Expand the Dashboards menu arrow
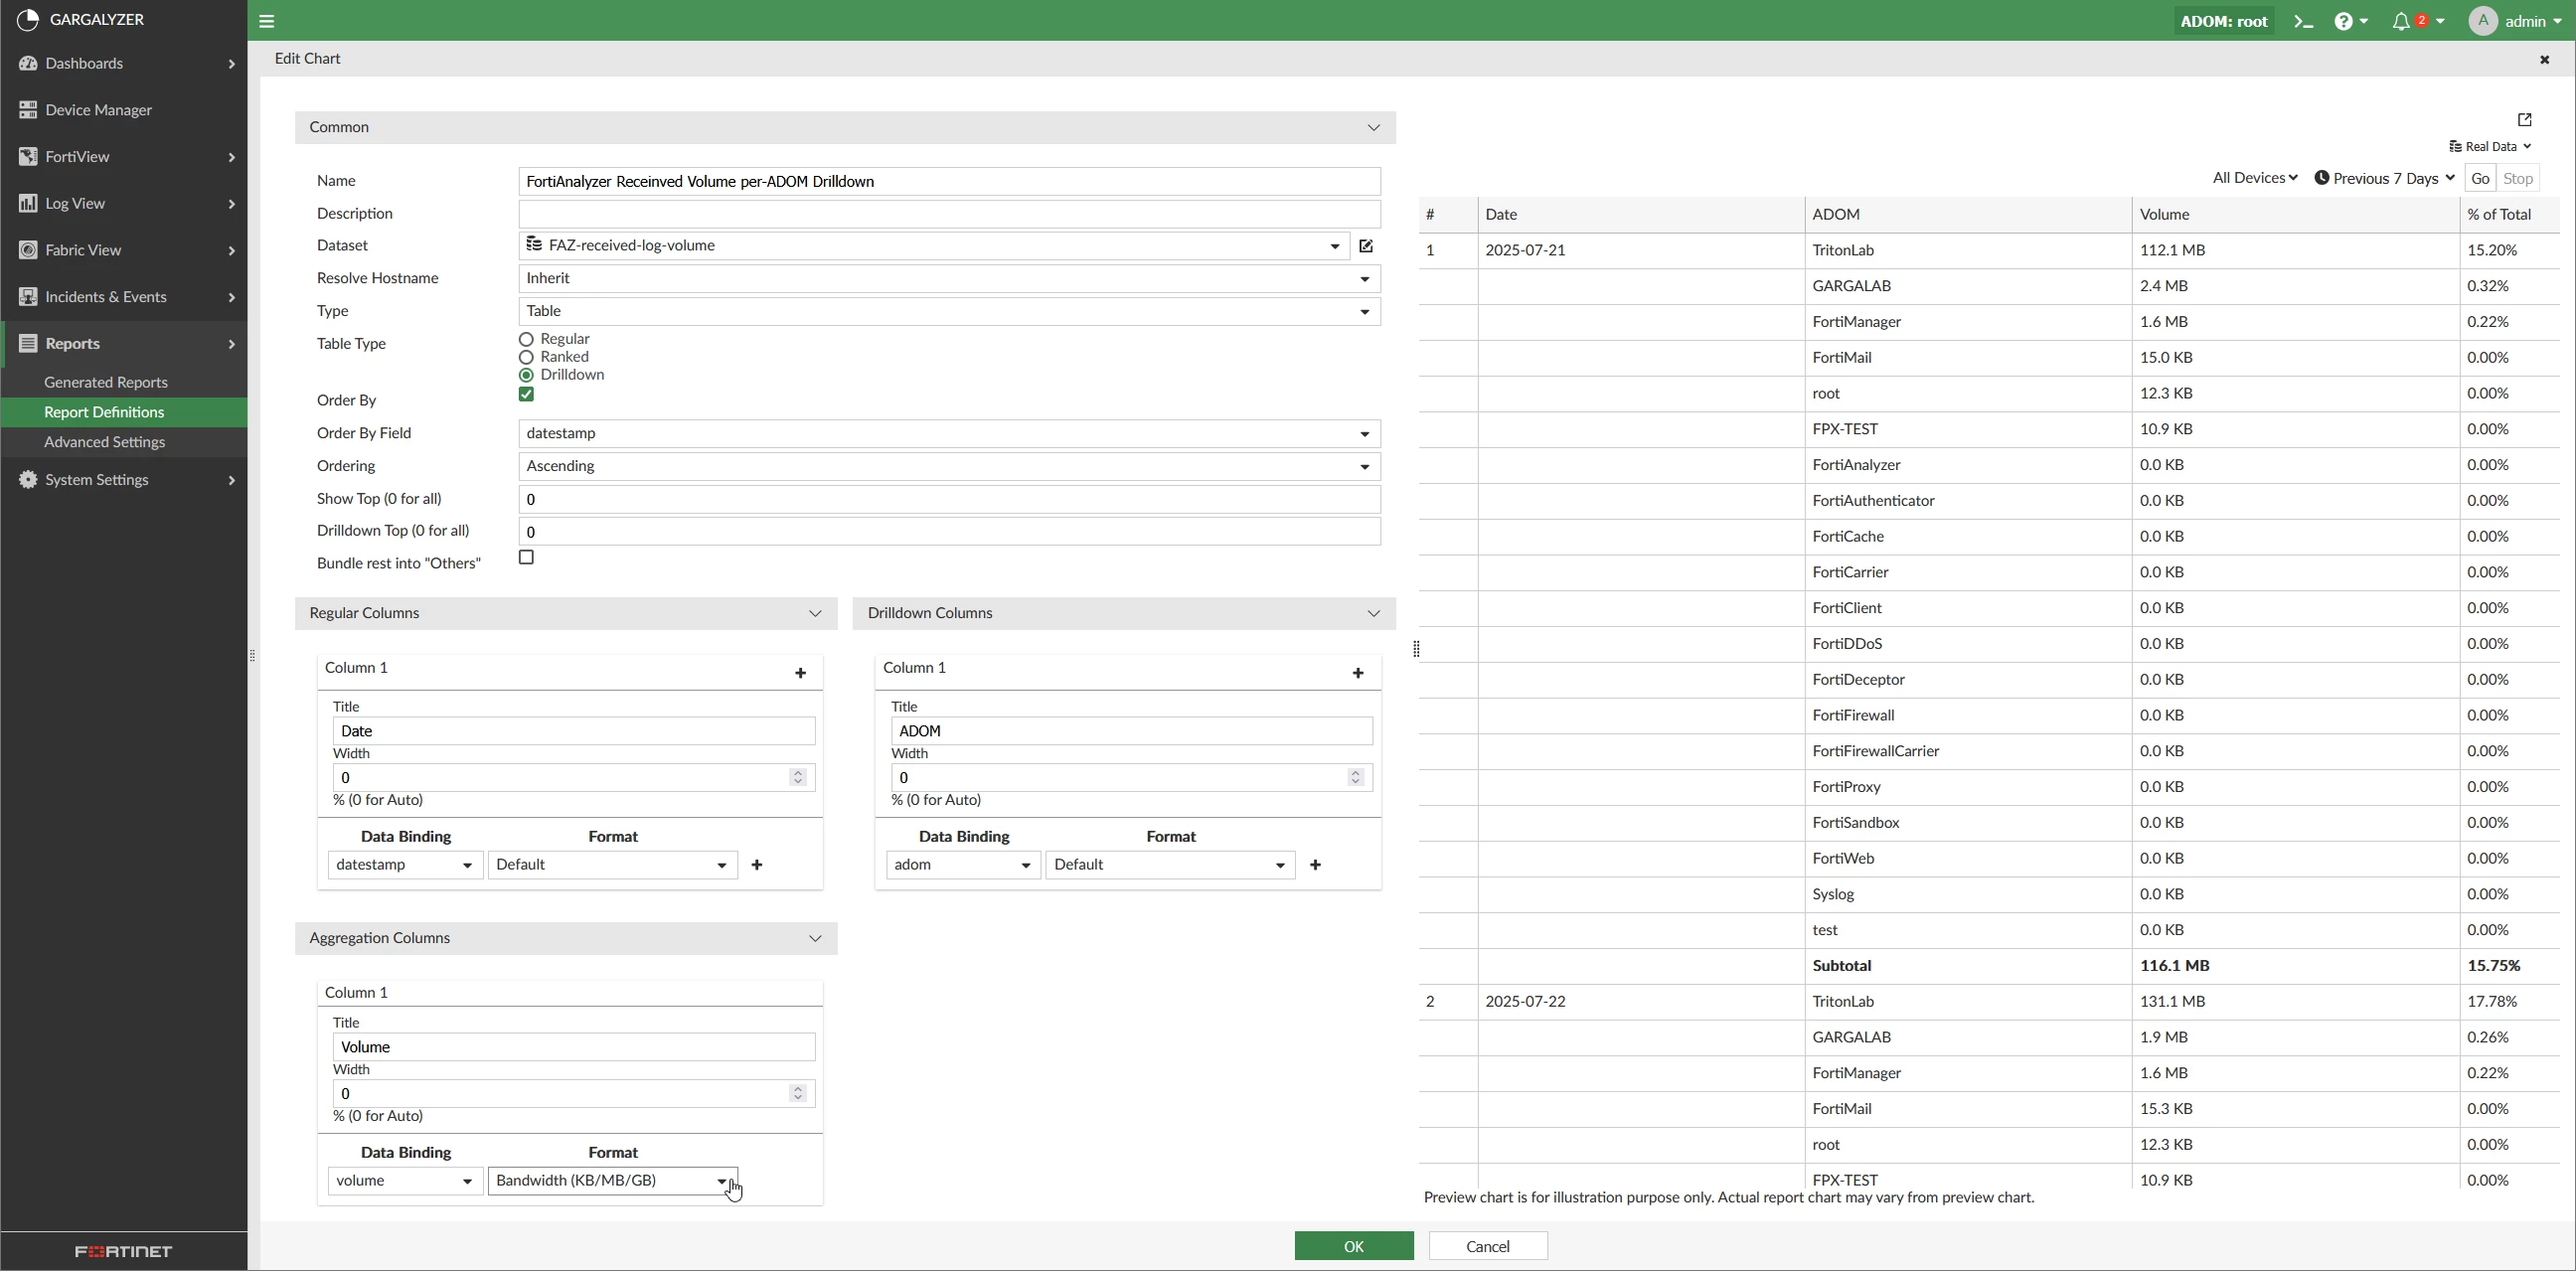 pos(232,64)
